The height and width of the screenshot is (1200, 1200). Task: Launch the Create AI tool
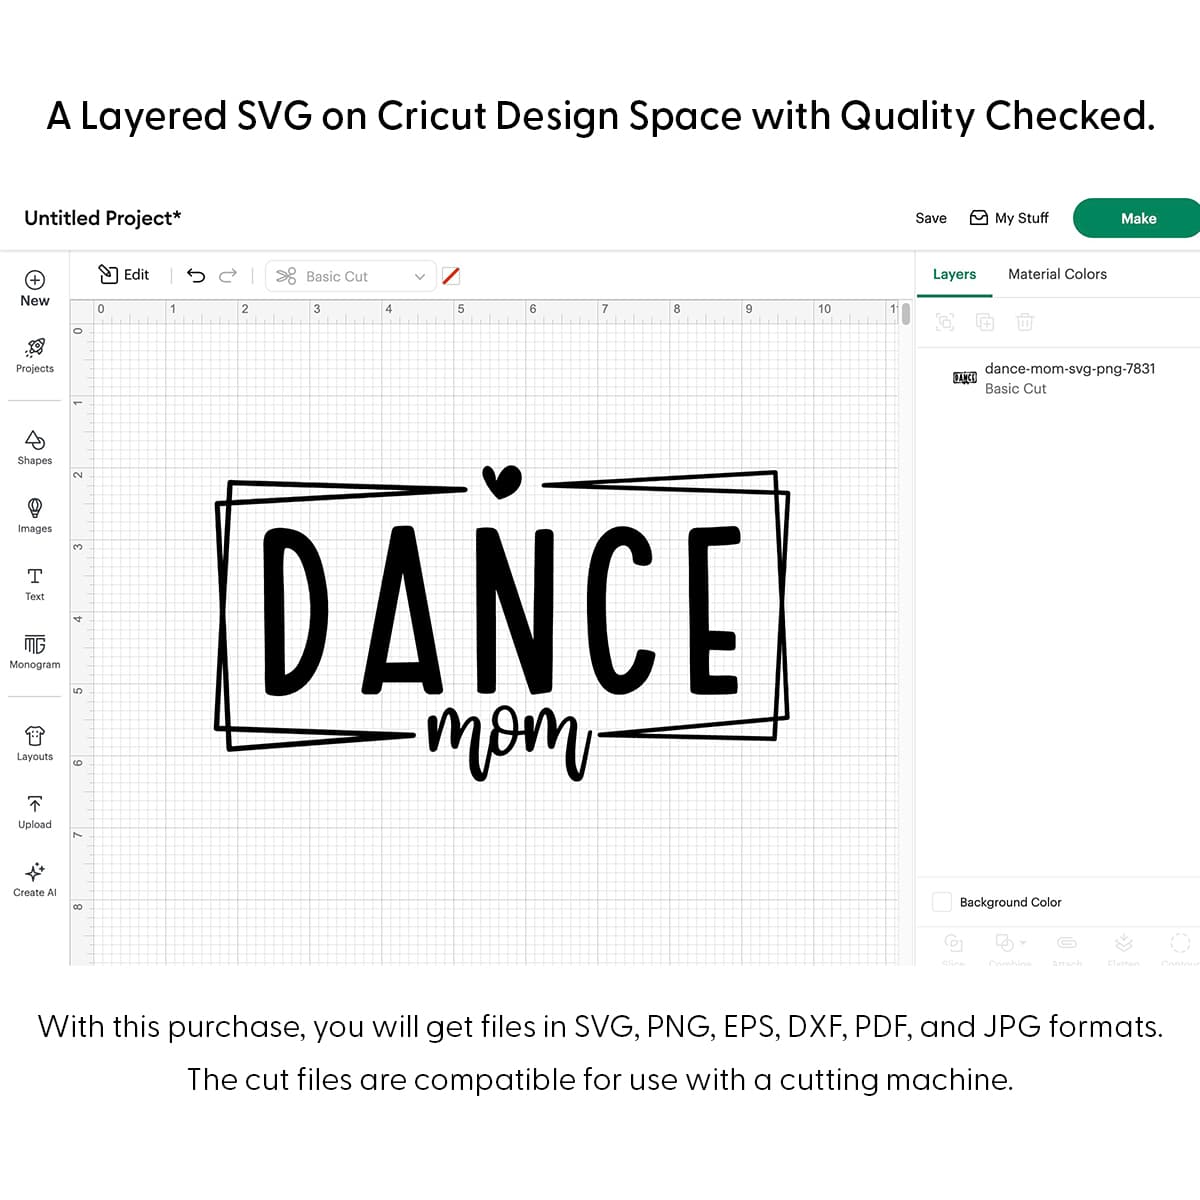point(35,878)
